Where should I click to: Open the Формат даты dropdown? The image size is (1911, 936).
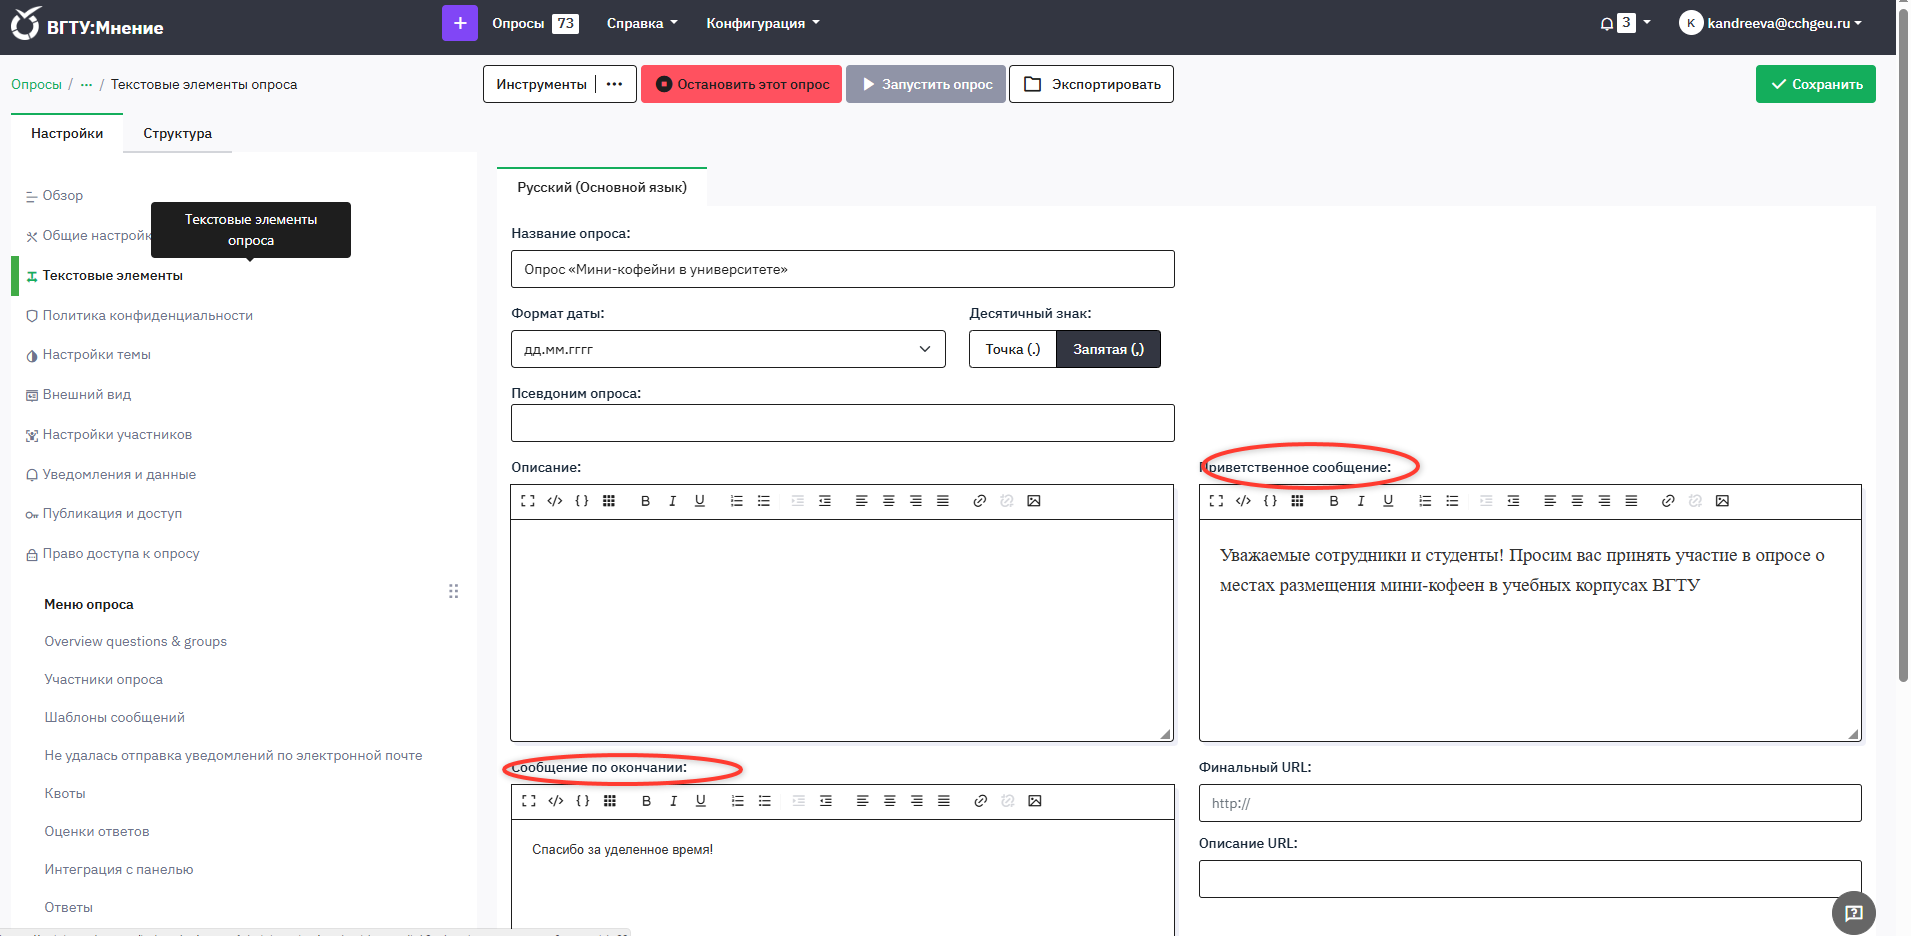[728, 349]
